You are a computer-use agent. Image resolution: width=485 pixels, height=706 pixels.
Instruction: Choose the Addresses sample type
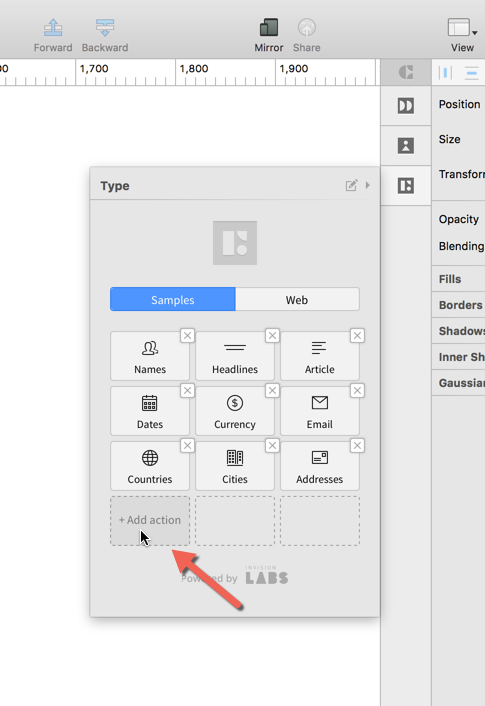coord(320,466)
